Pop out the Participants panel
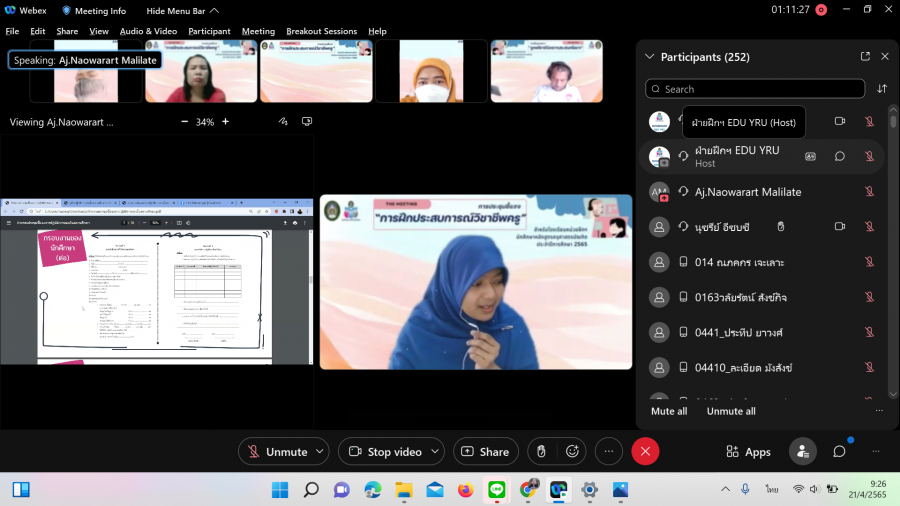The image size is (900, 506). click(x=865, y=57)
